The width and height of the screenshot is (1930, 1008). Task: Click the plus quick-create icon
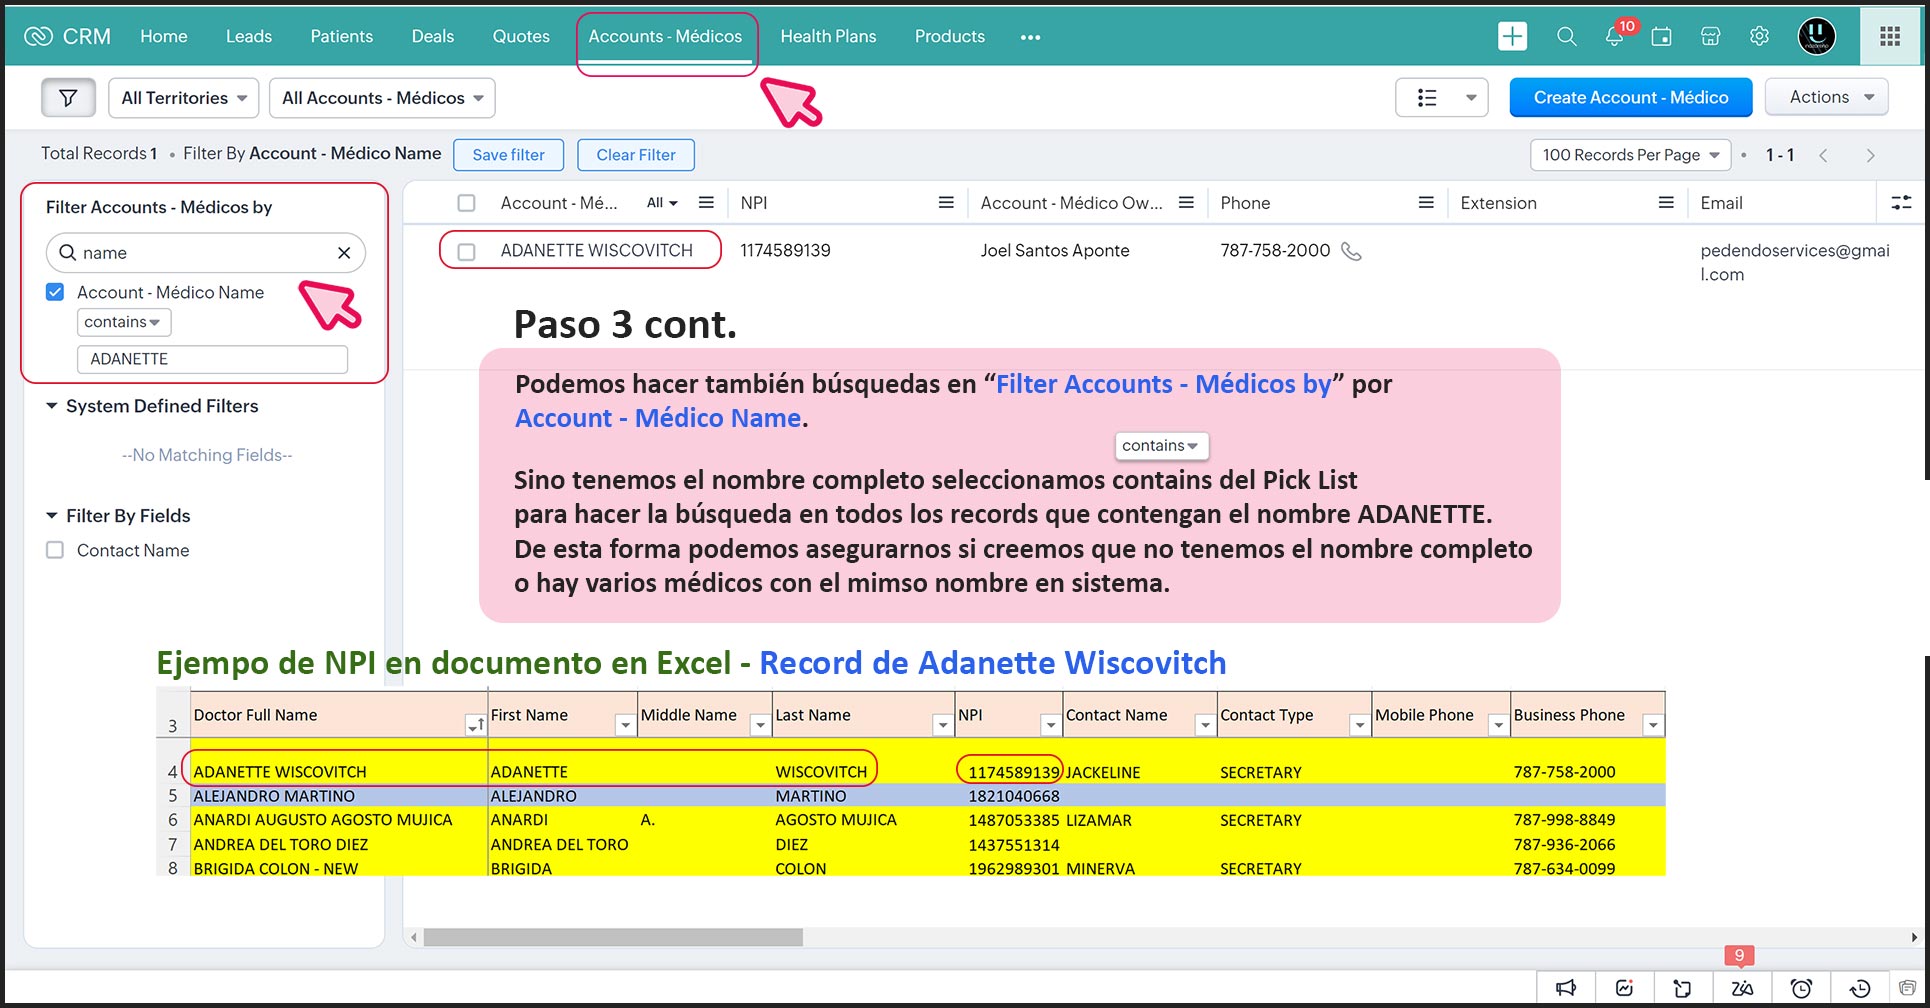[x=1512, y=37]
